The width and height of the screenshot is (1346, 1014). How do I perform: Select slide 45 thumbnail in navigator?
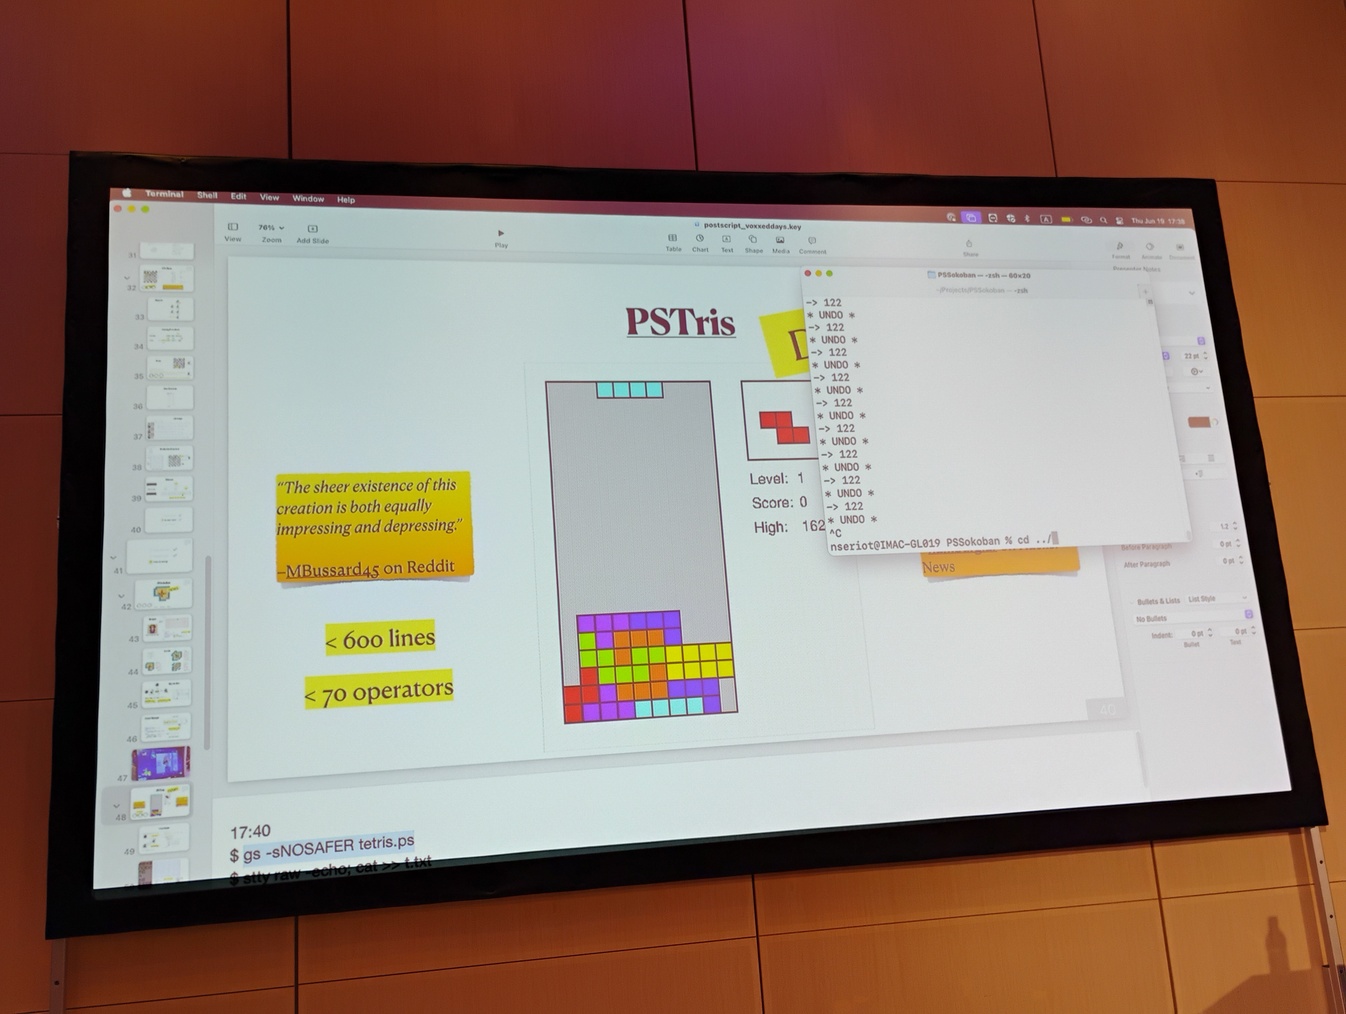coord(167,694)
